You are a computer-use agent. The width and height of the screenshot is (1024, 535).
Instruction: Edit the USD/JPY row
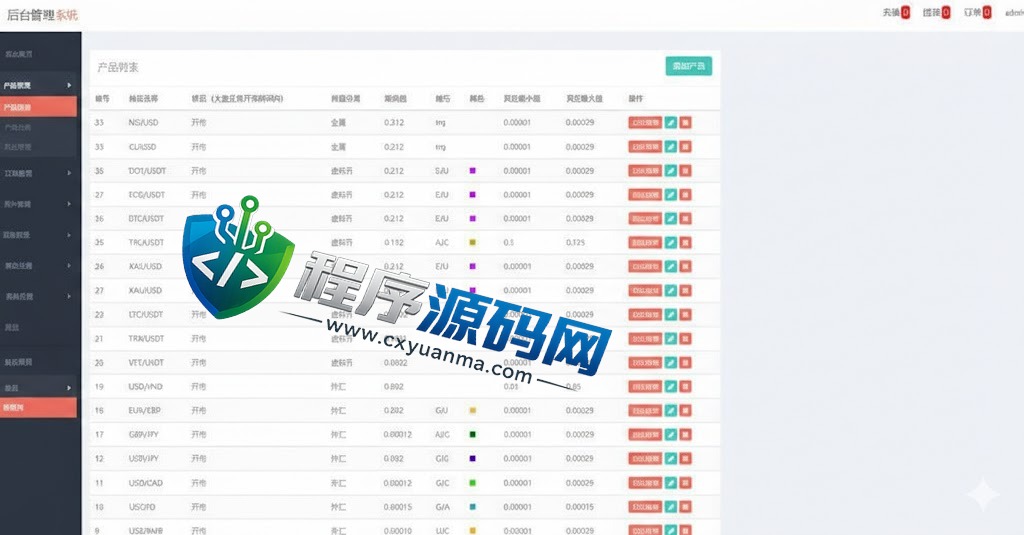pos(671,459)
